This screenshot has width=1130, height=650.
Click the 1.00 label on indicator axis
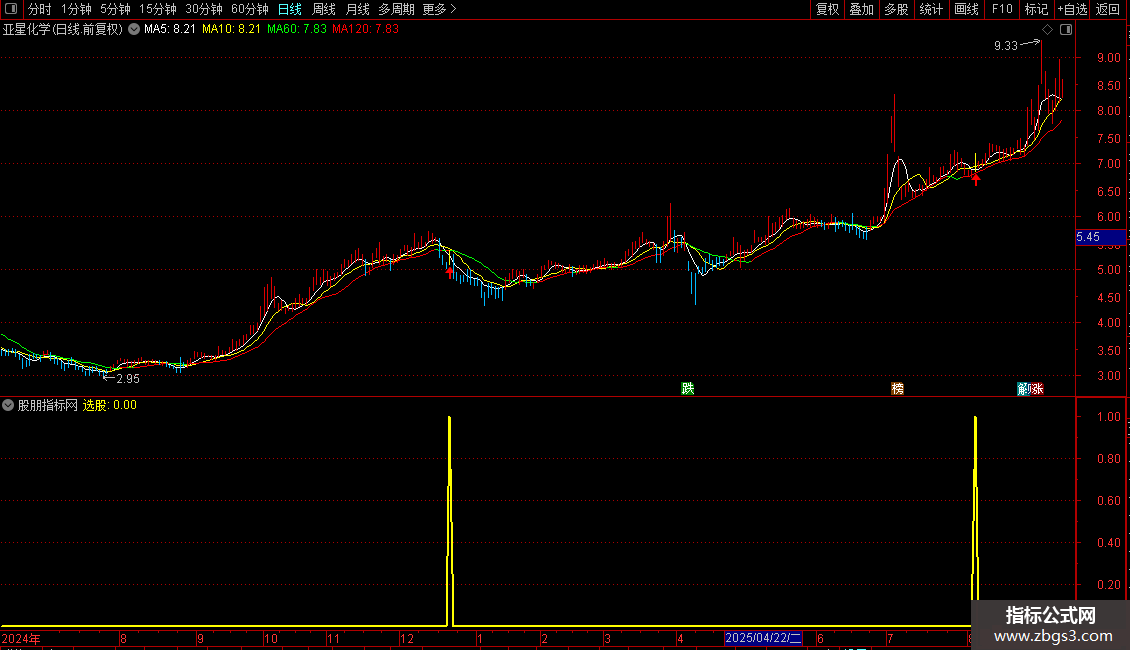point(1109,417)
